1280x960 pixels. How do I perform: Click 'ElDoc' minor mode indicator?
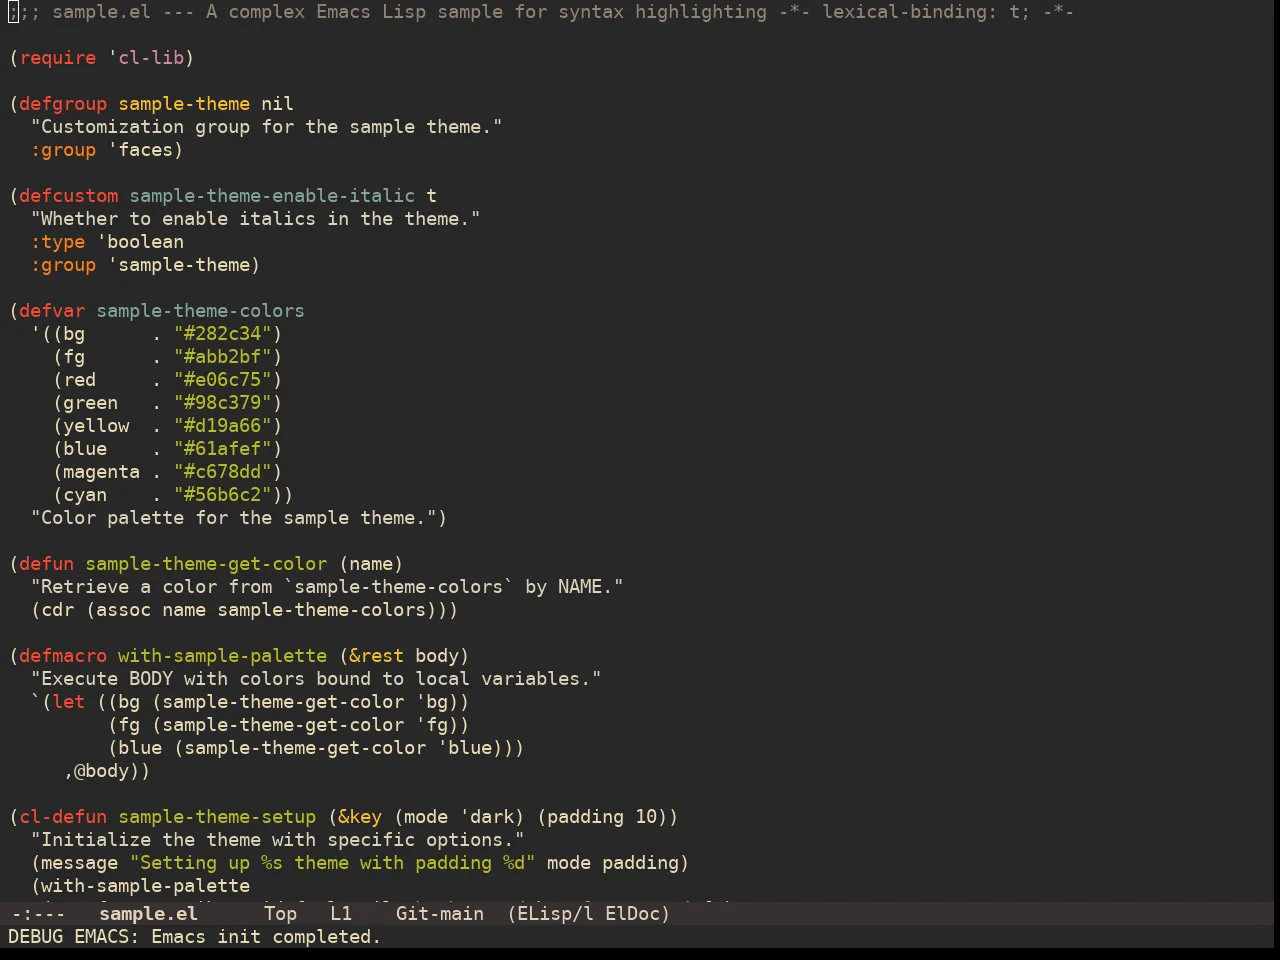(x=632, y=913)
